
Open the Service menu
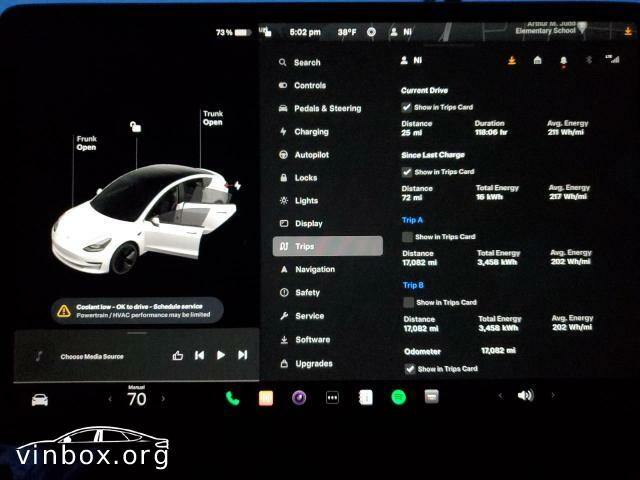point(302,316)
